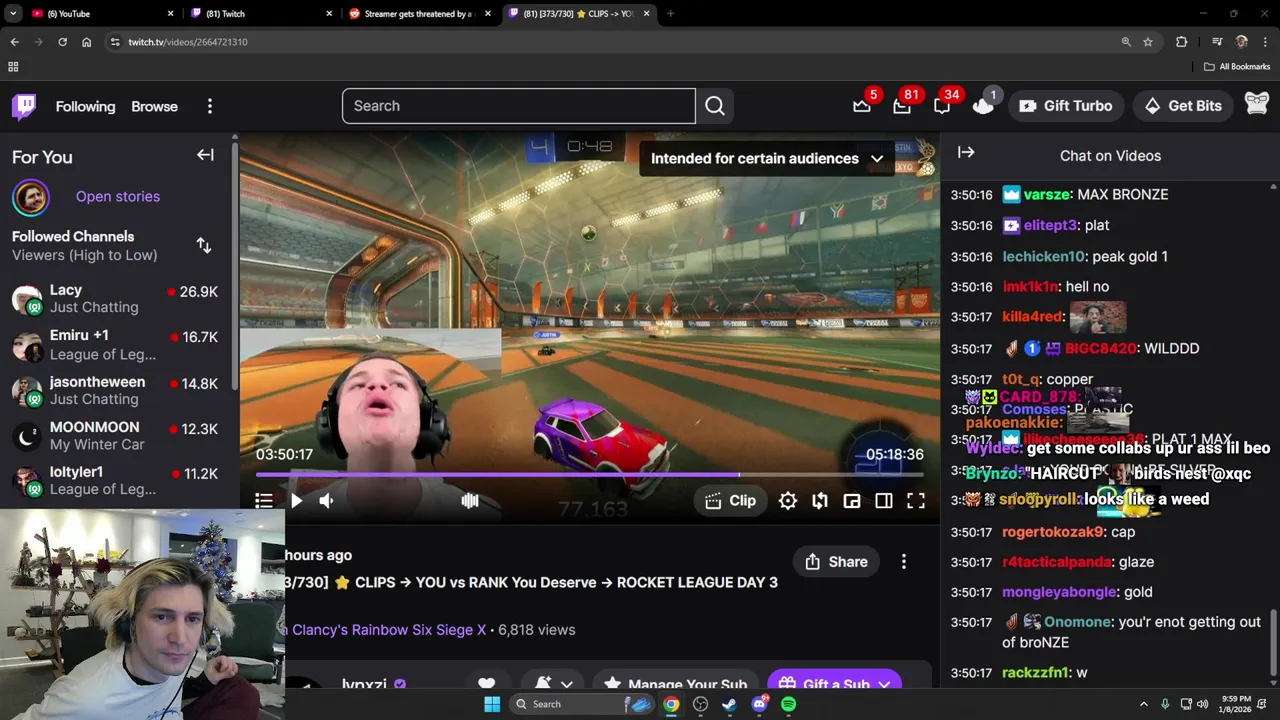Go to the Following tab
1280x720 pixels.
(85, 106)
